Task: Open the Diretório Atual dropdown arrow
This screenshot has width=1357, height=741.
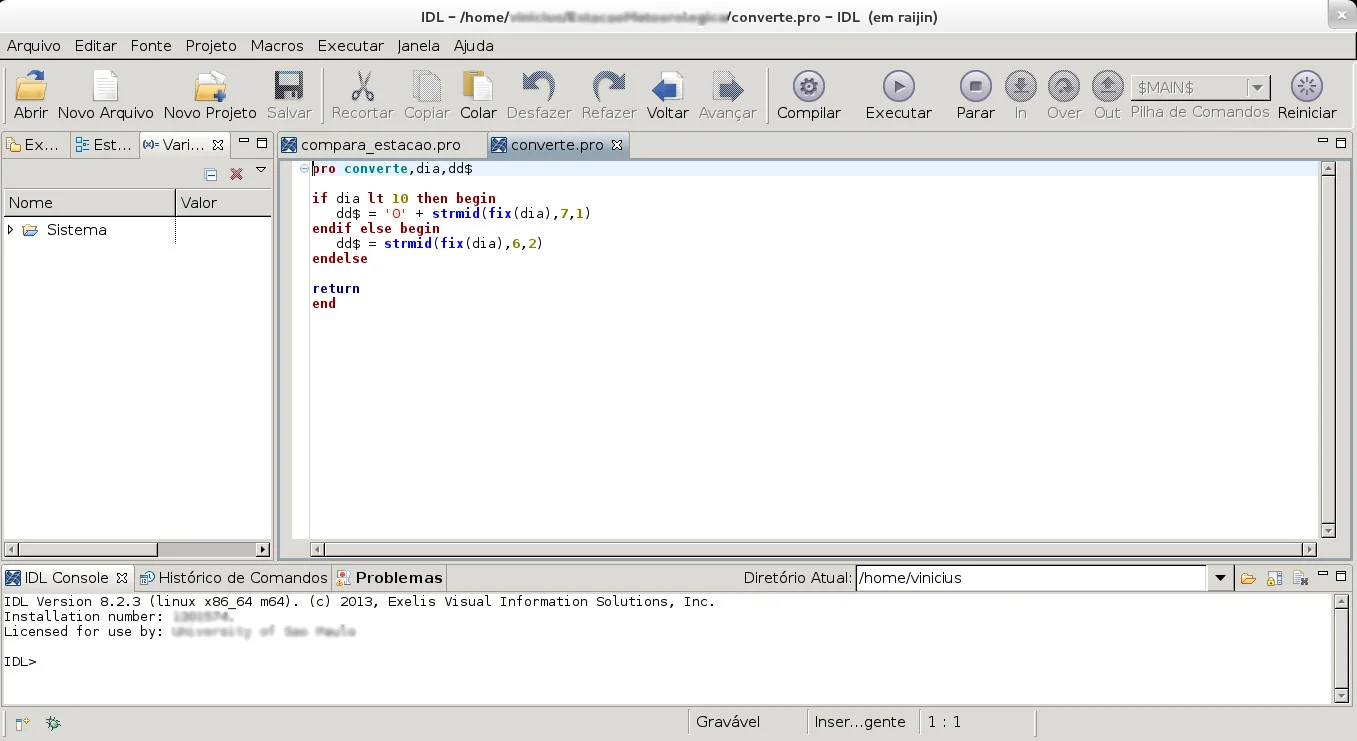Action: [x=1219, y=578]
